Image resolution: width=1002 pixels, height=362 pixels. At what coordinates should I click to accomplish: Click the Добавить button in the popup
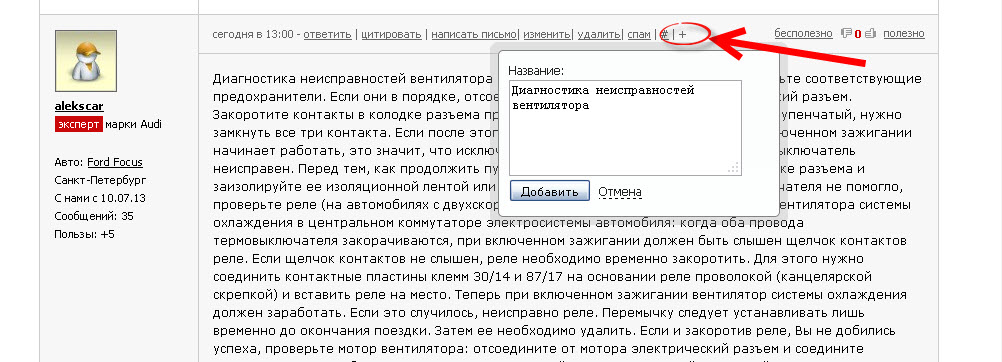click(x=550, y=192)
